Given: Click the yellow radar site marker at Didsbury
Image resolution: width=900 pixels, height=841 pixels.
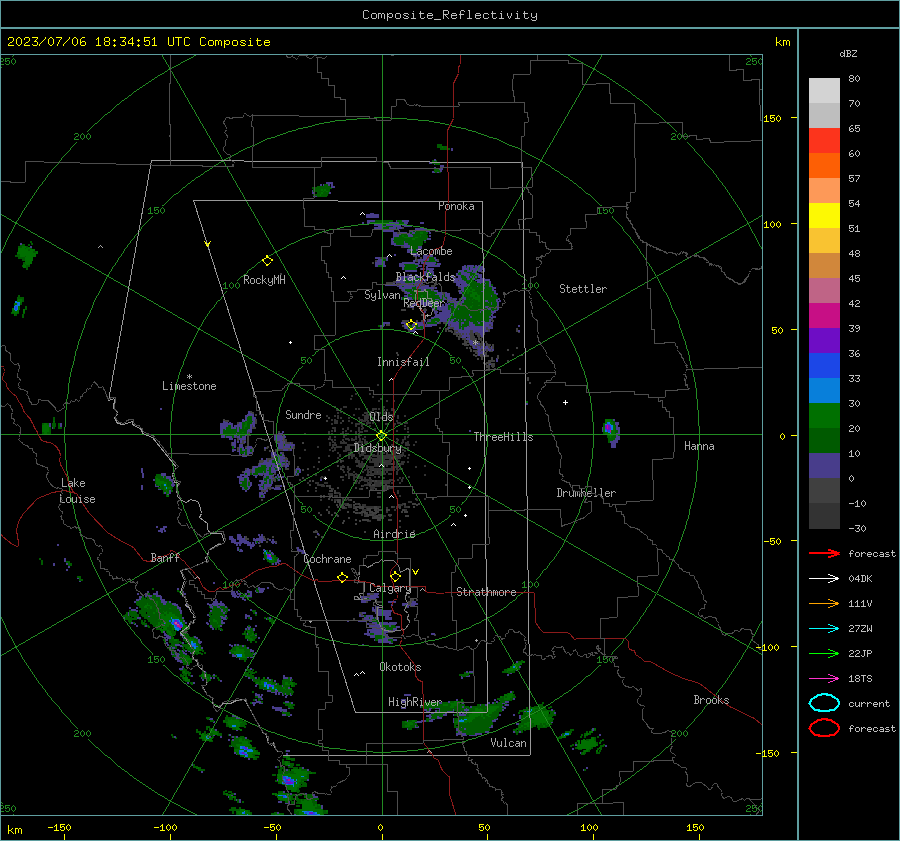Looking at the screenshot, I should click(x=381, y=436).
